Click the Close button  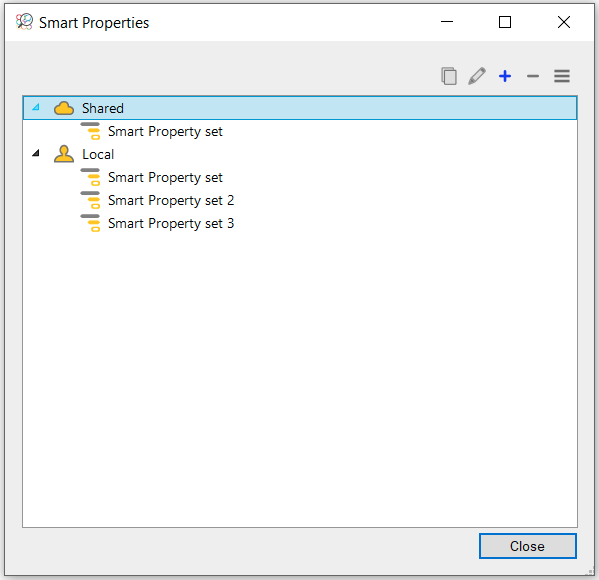[528, 546]
